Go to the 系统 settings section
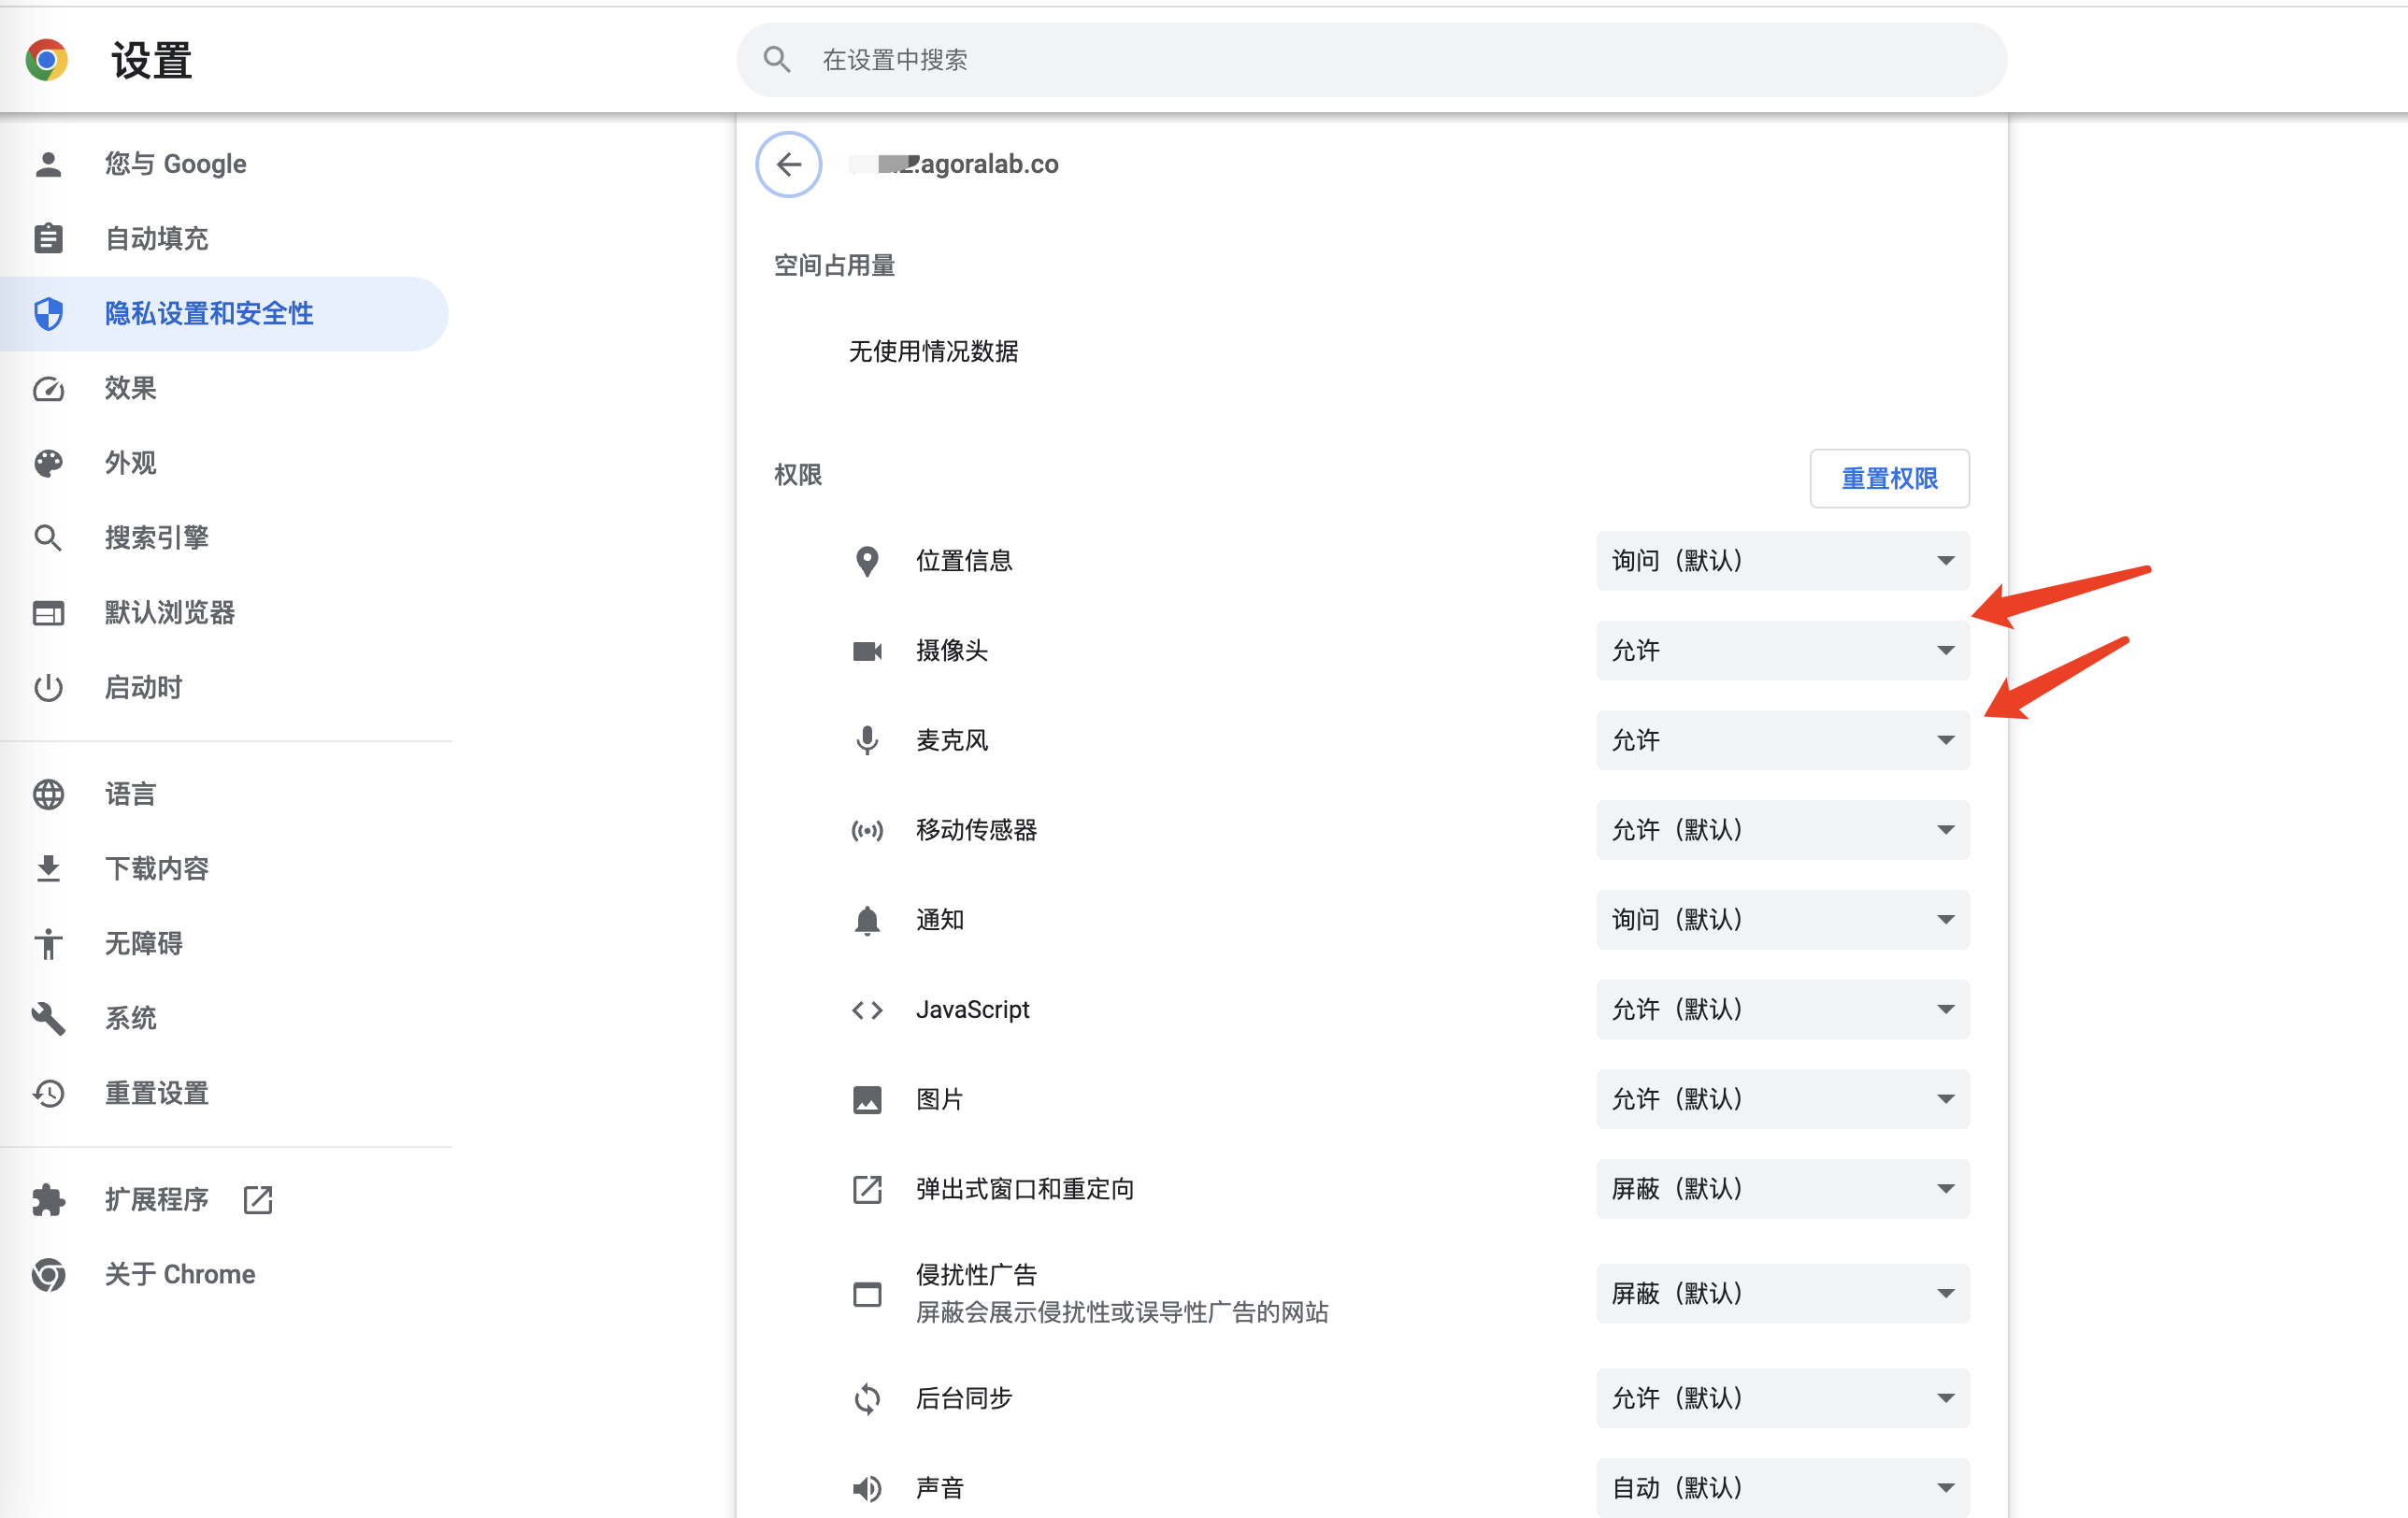 click(x=224, y=1019)
